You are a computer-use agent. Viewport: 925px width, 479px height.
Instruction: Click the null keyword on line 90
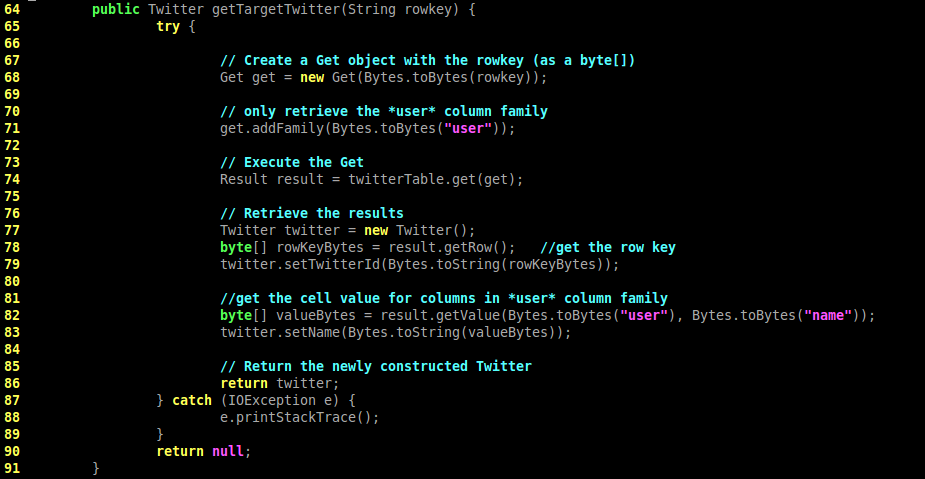pyautogui.click(x=228, y=451)
